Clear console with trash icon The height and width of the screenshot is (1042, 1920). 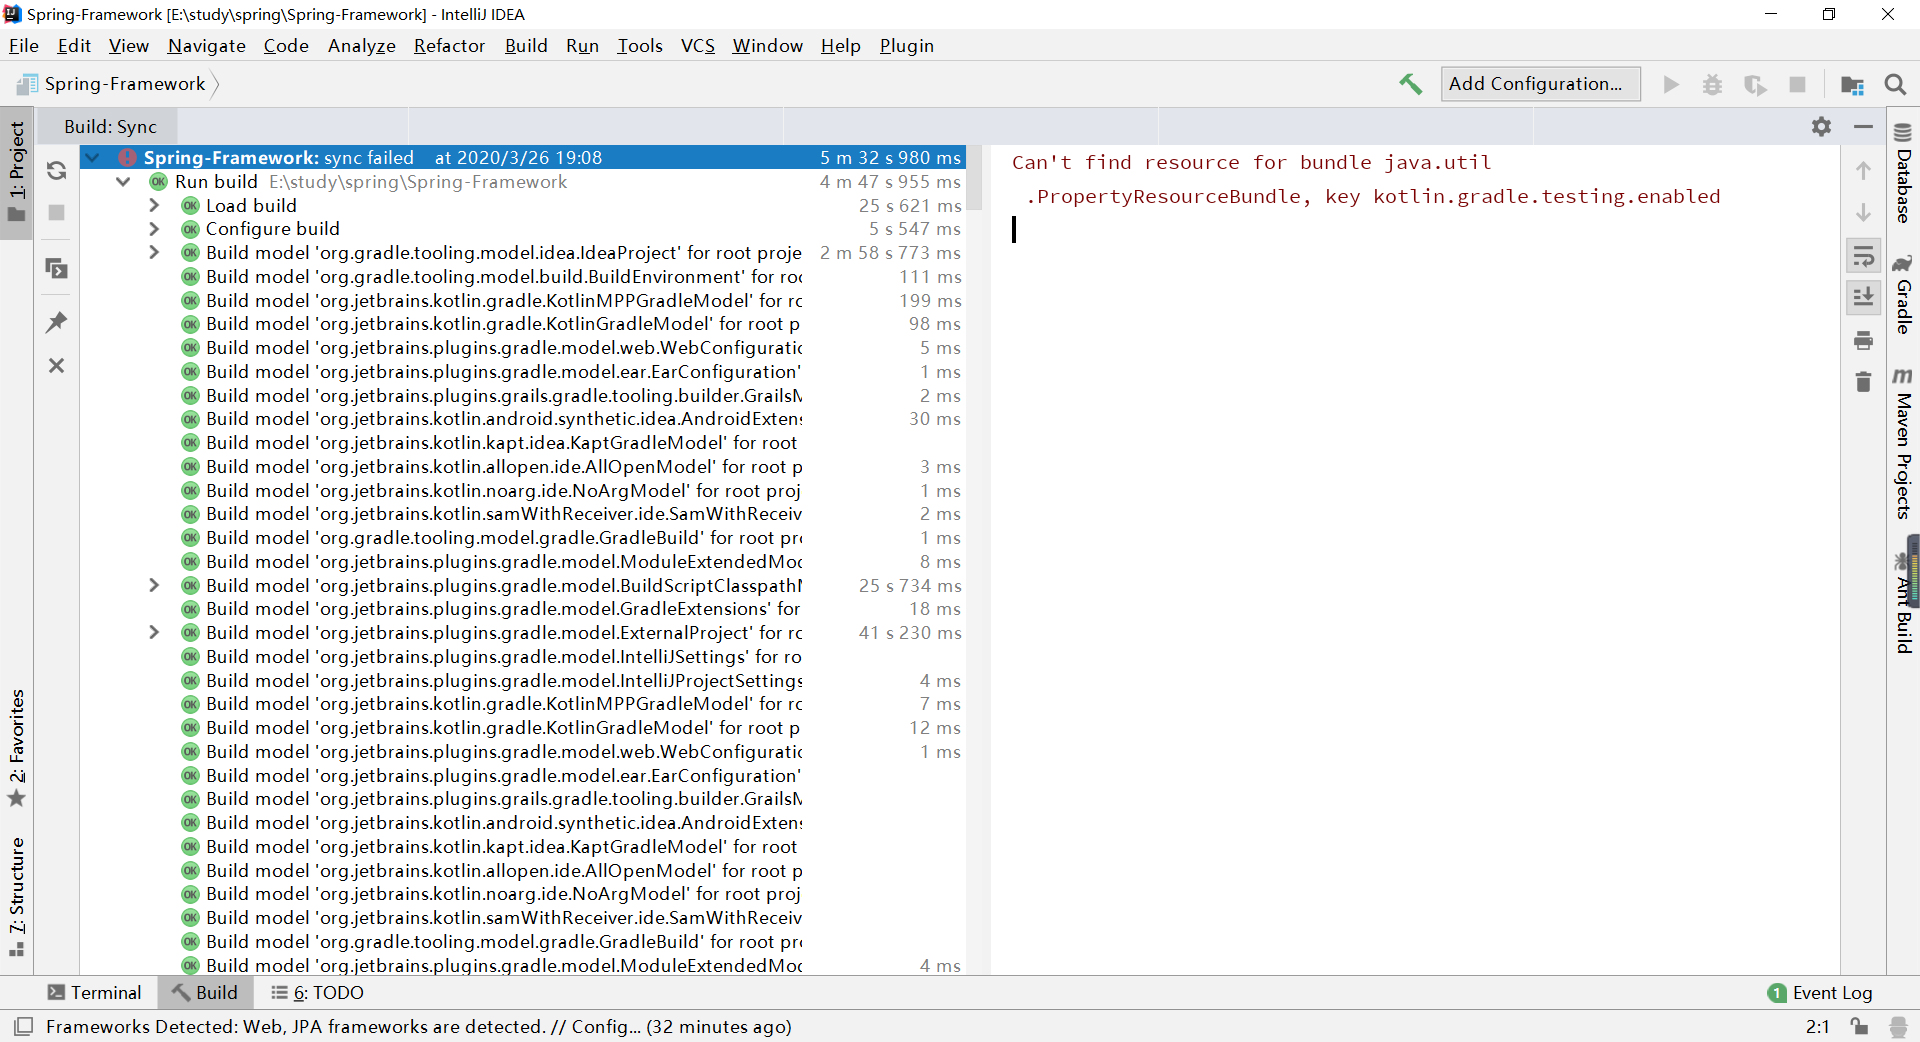(x=1863, y=382)
